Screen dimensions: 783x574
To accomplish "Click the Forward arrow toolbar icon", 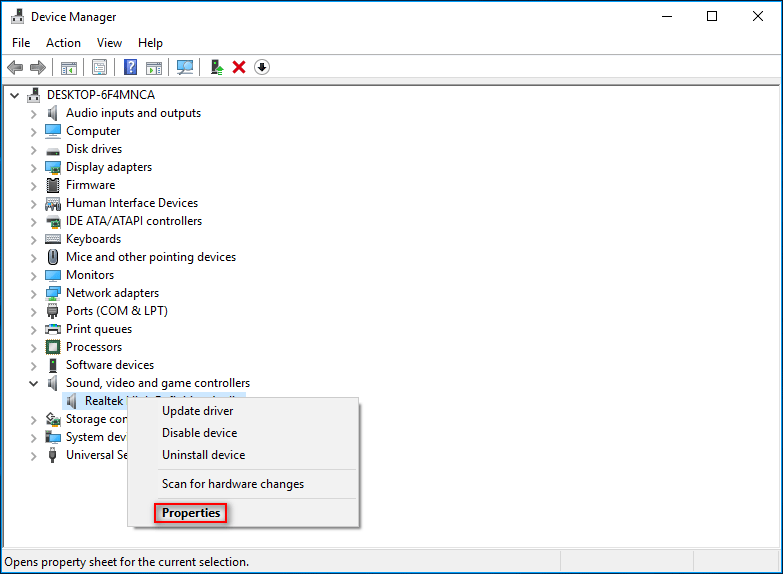I will 38,67.
